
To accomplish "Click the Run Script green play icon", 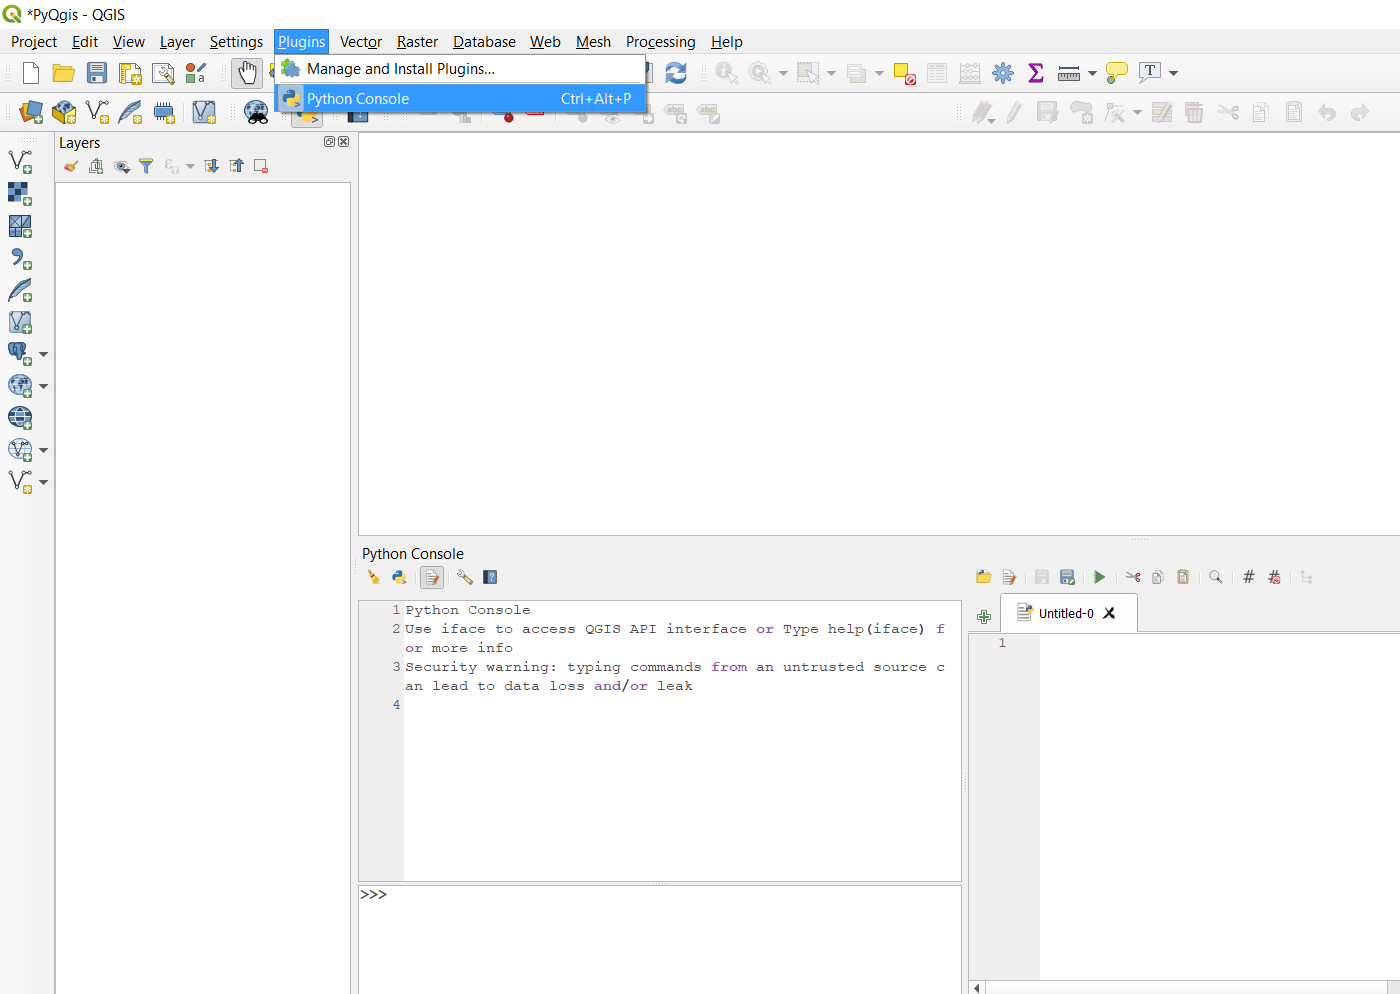I will point(1099,577).
